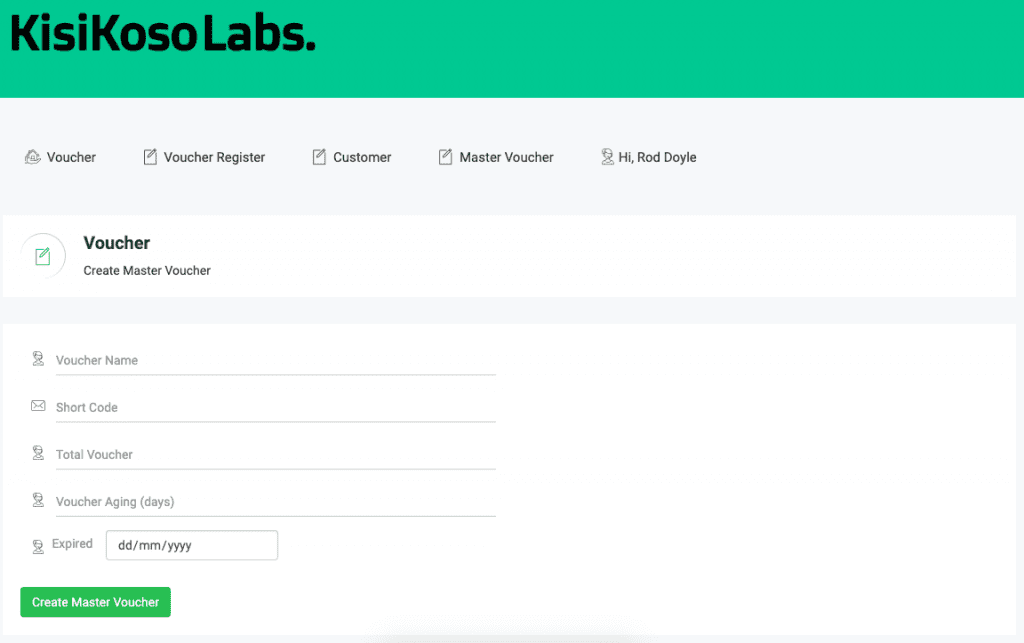Click the Voucher icon in navigation bar
The image size is (1024, 643).
pos(33,157)
